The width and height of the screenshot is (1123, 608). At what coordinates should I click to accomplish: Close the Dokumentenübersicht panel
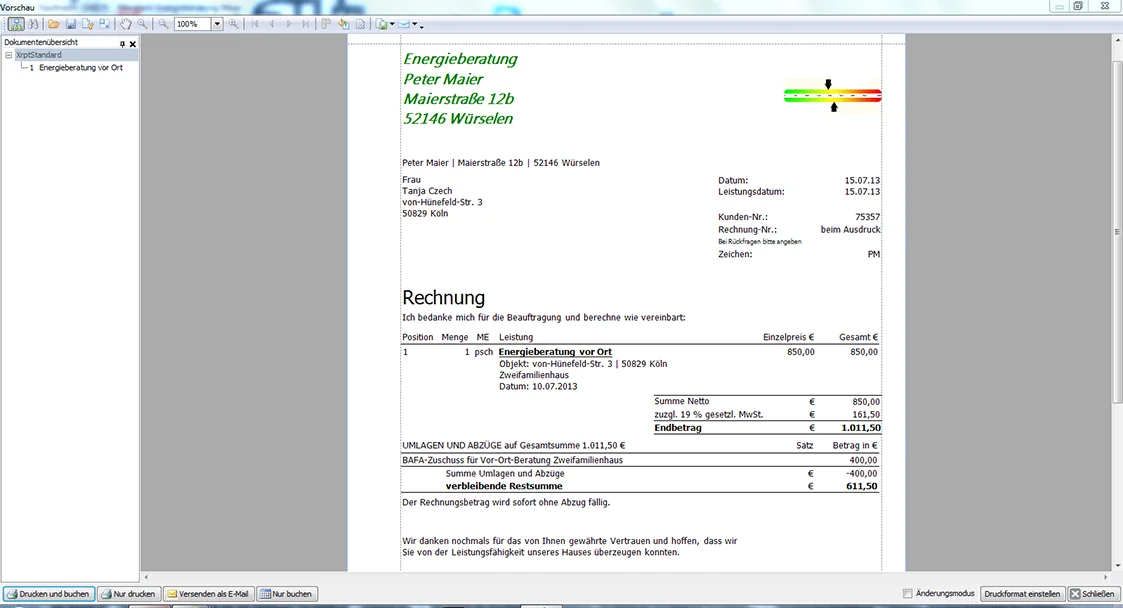pyautogui.click(x=132, y=44)
